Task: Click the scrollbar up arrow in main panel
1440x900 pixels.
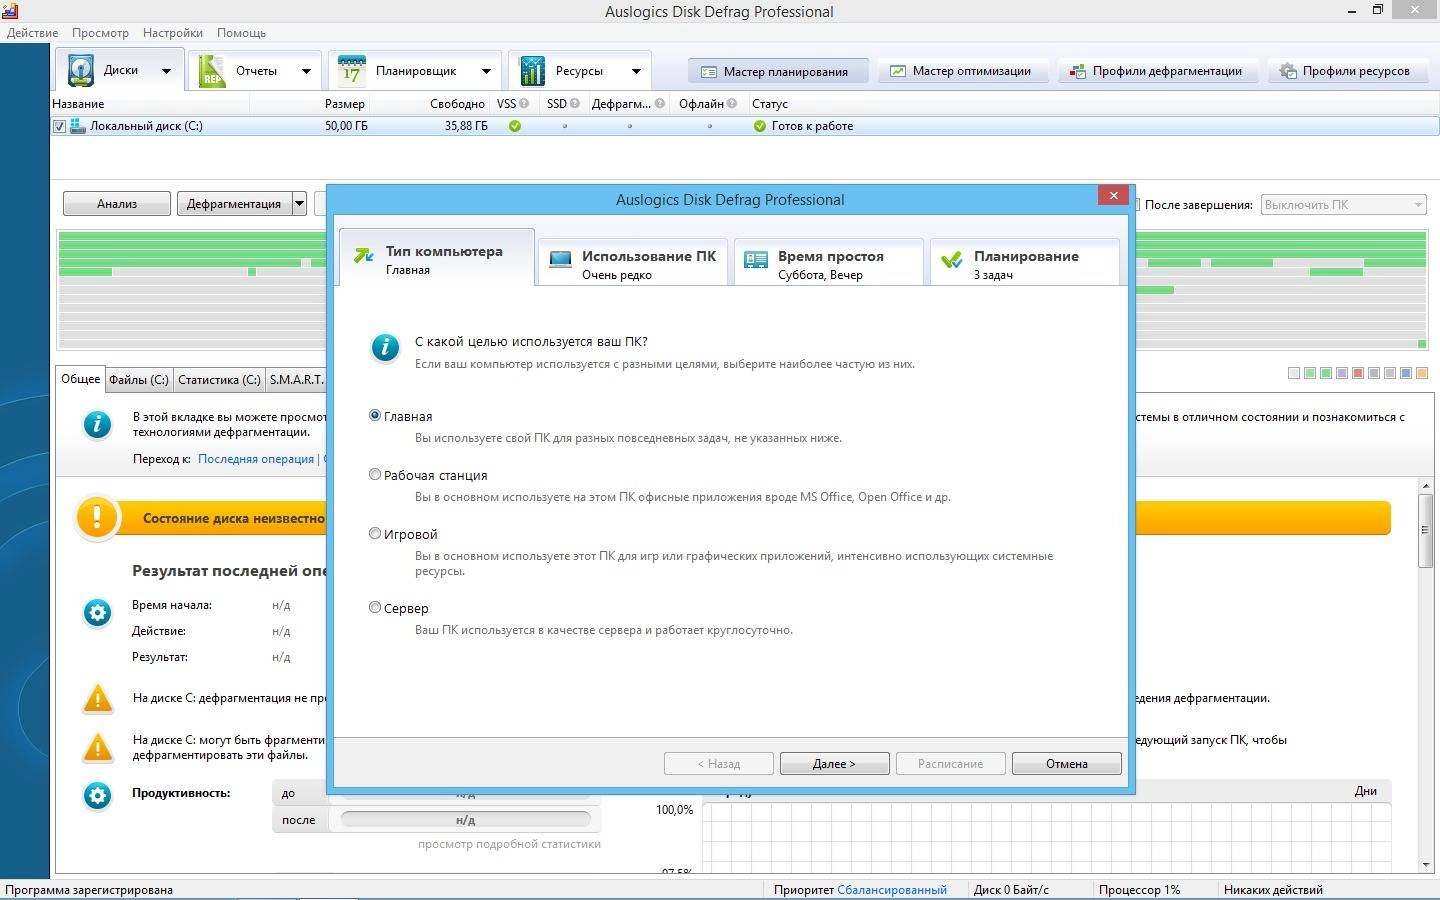Action: pos(1426,486)
